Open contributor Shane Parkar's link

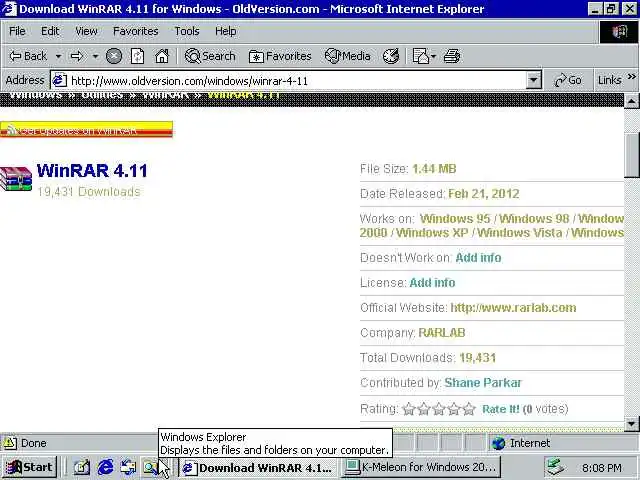(483, 382)
